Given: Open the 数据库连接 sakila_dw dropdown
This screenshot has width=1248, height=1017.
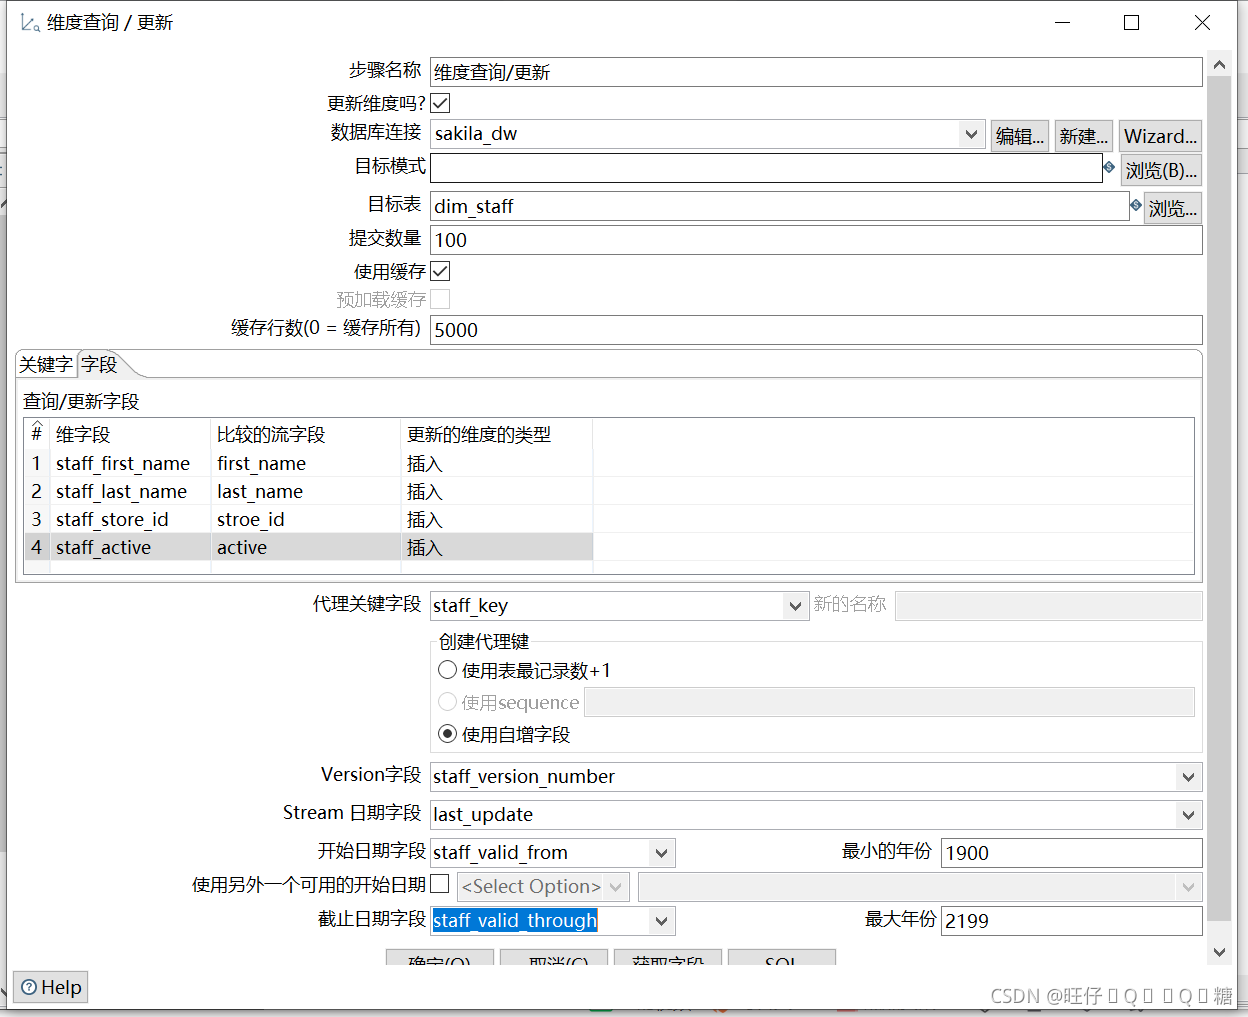Looking at the screenshot, I should (x=971, y=134).
